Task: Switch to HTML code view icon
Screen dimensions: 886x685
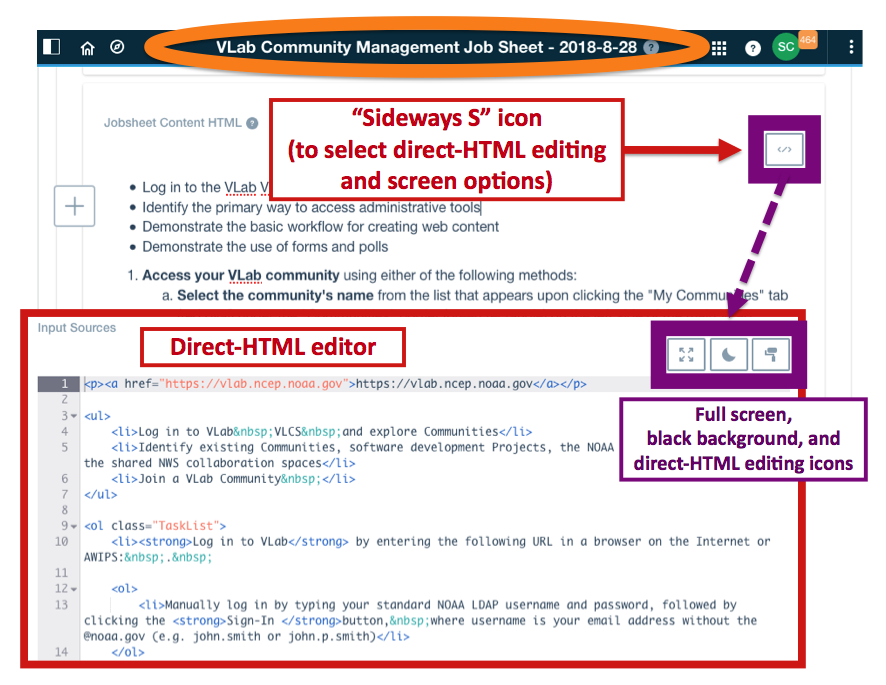Action: pos(784,149)
